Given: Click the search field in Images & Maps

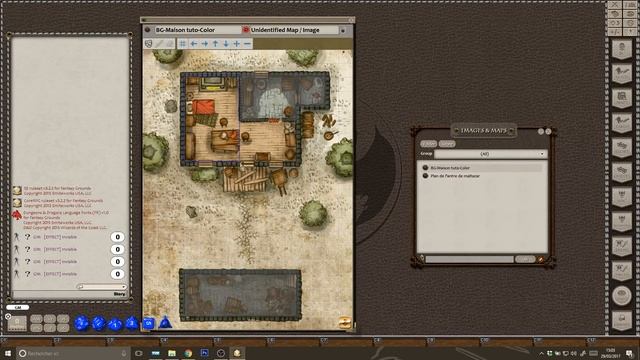Looking at the screenshot, I should coord(469,259).
